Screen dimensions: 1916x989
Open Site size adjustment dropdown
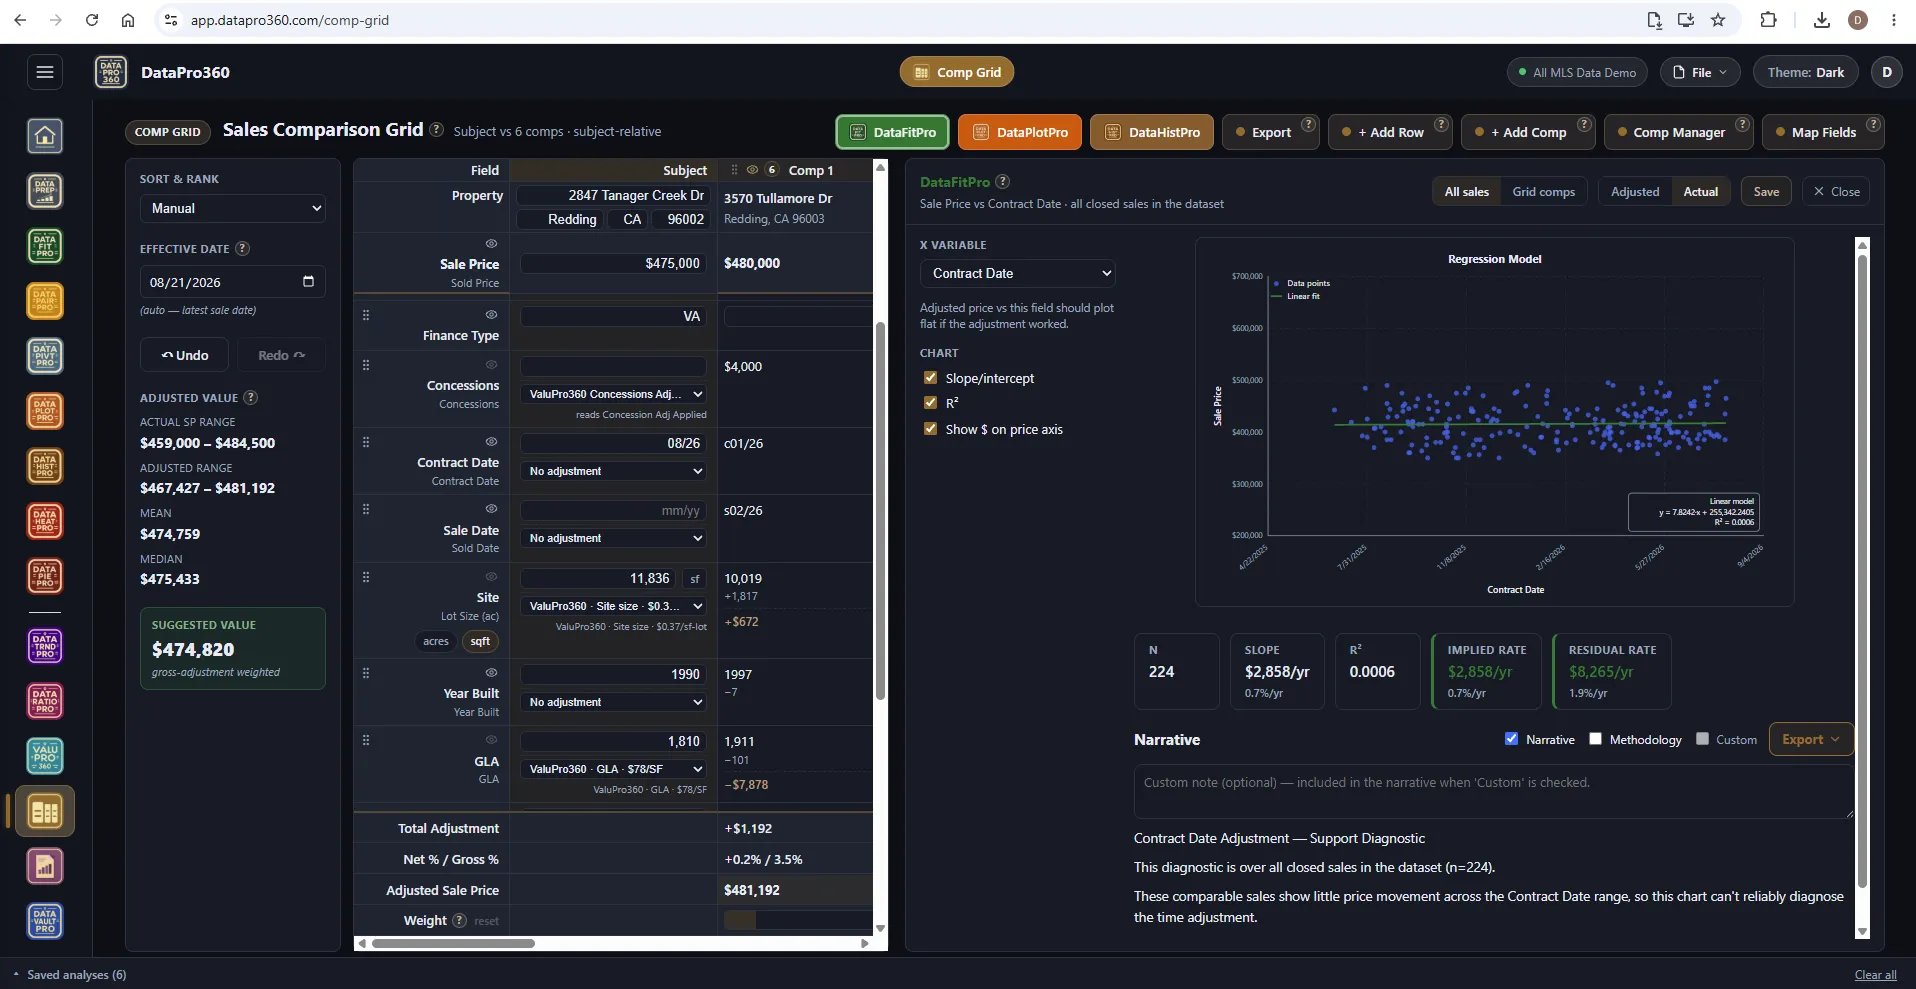615,606
